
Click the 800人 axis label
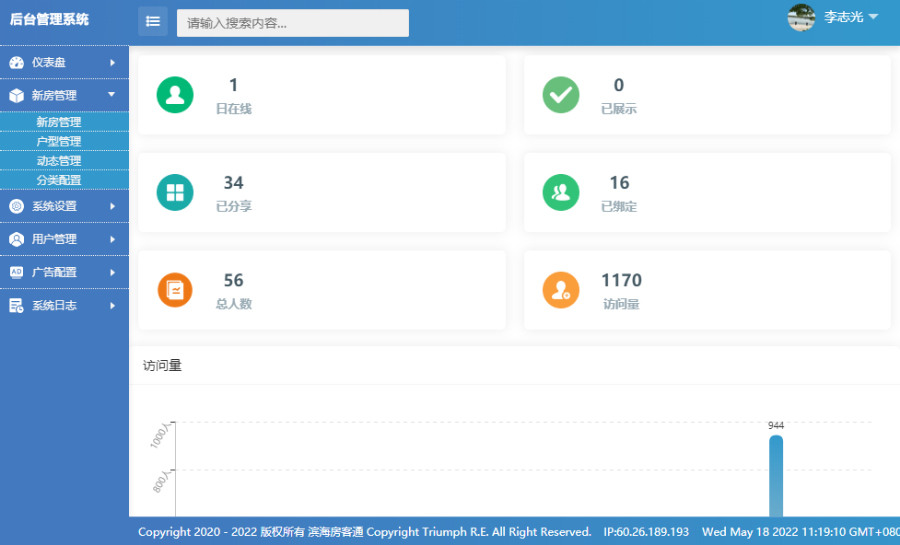(161, 481)
